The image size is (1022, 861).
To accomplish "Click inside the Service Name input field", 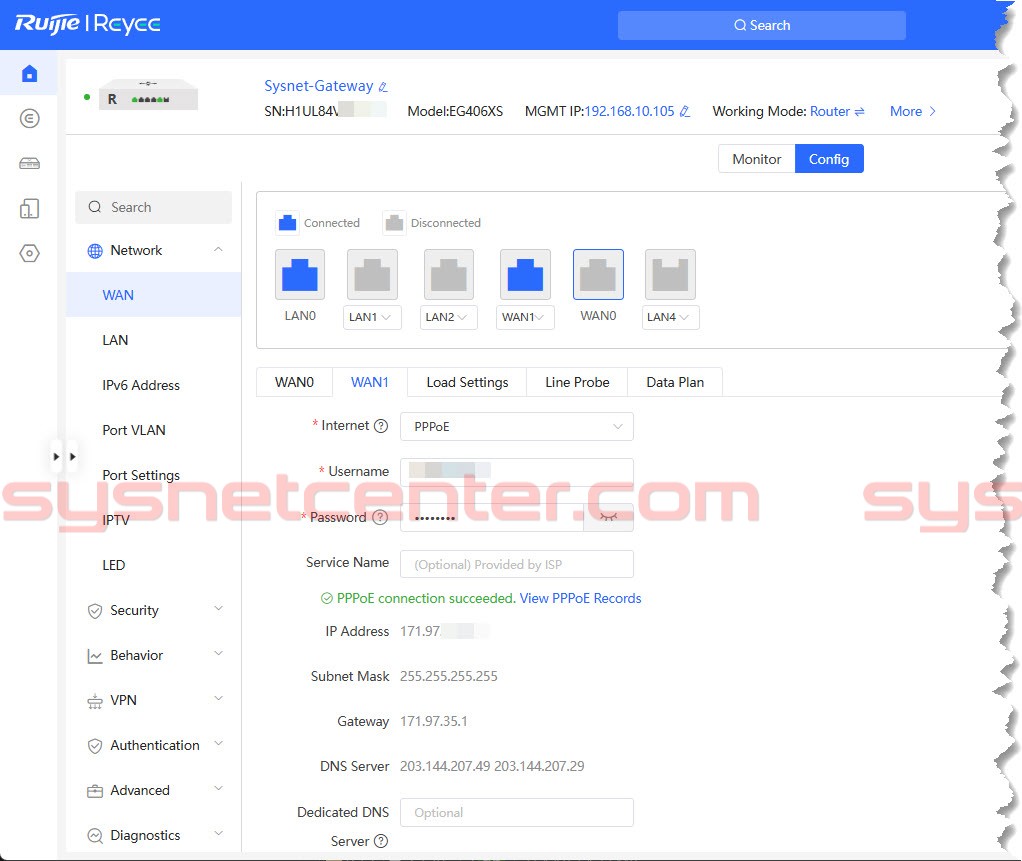I will (516, 564).
